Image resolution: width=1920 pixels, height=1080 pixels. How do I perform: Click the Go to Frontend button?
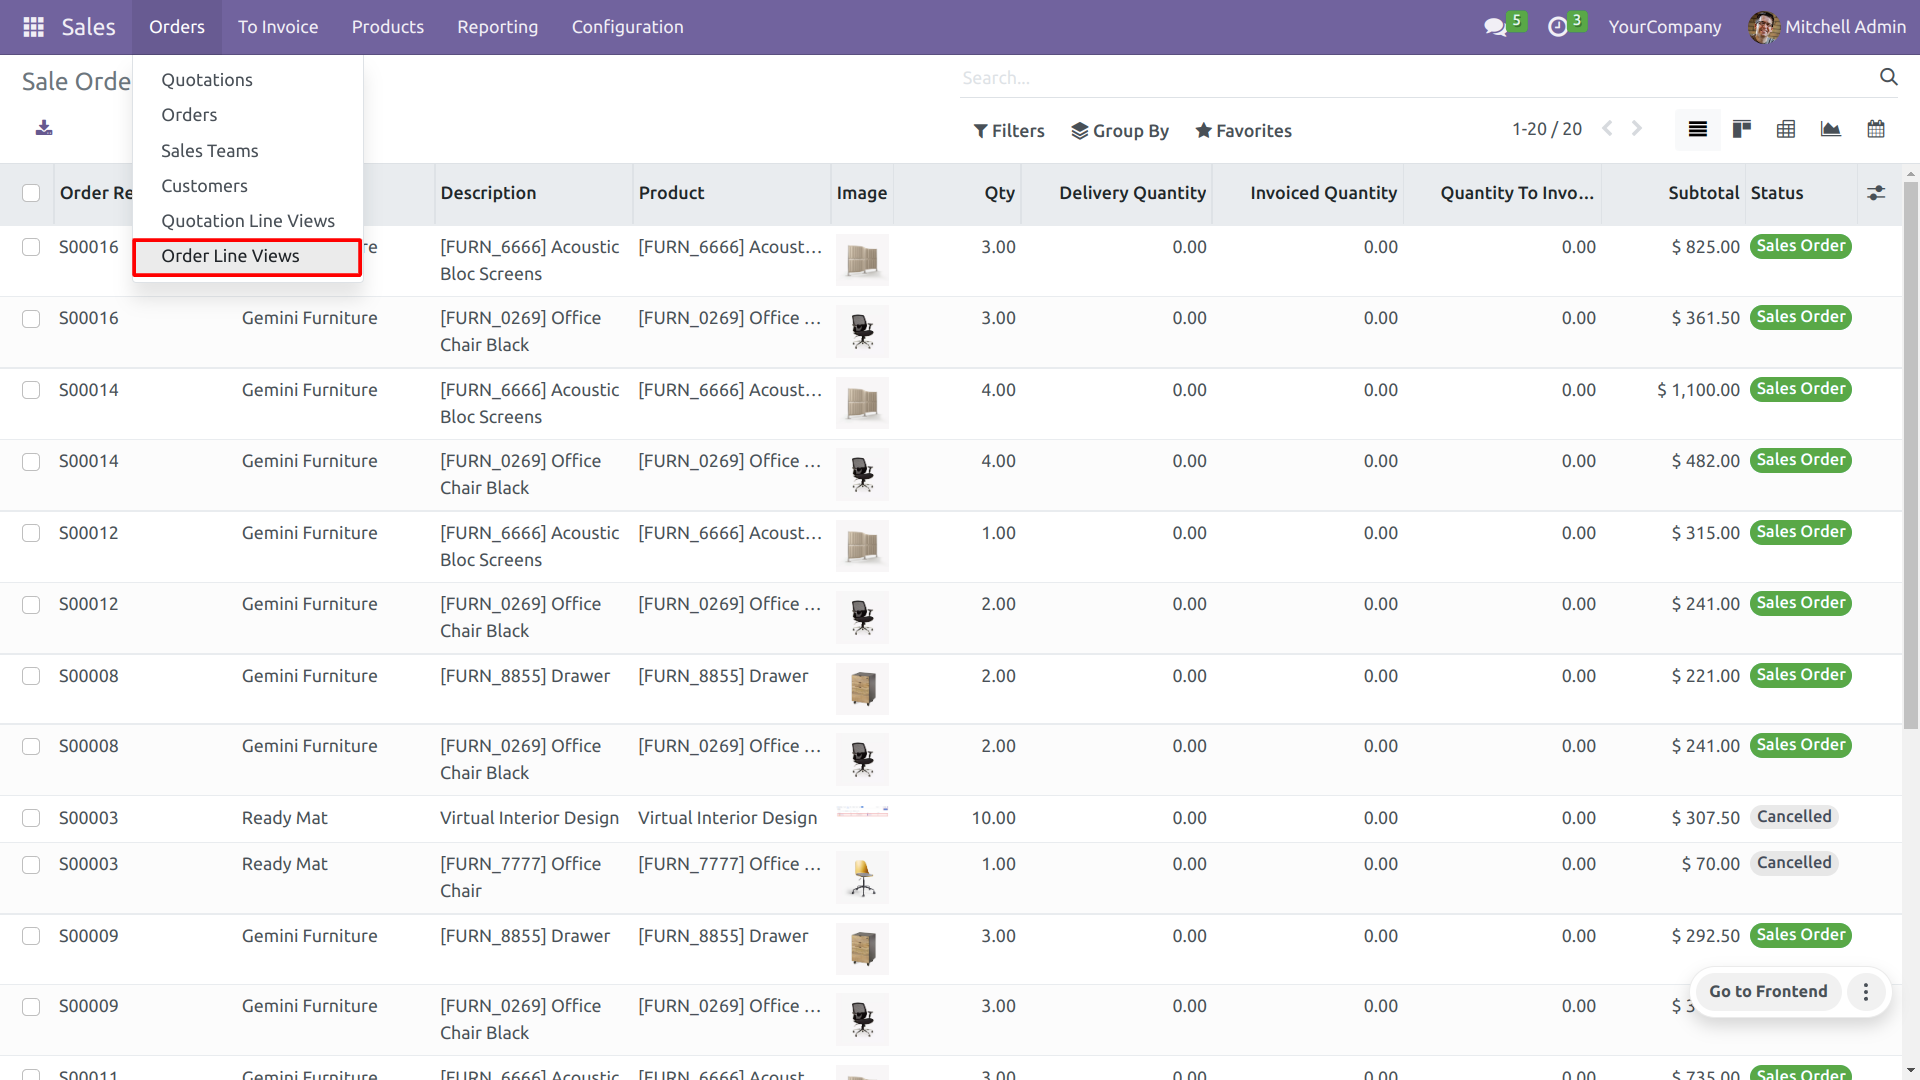tap(1767, 991)
